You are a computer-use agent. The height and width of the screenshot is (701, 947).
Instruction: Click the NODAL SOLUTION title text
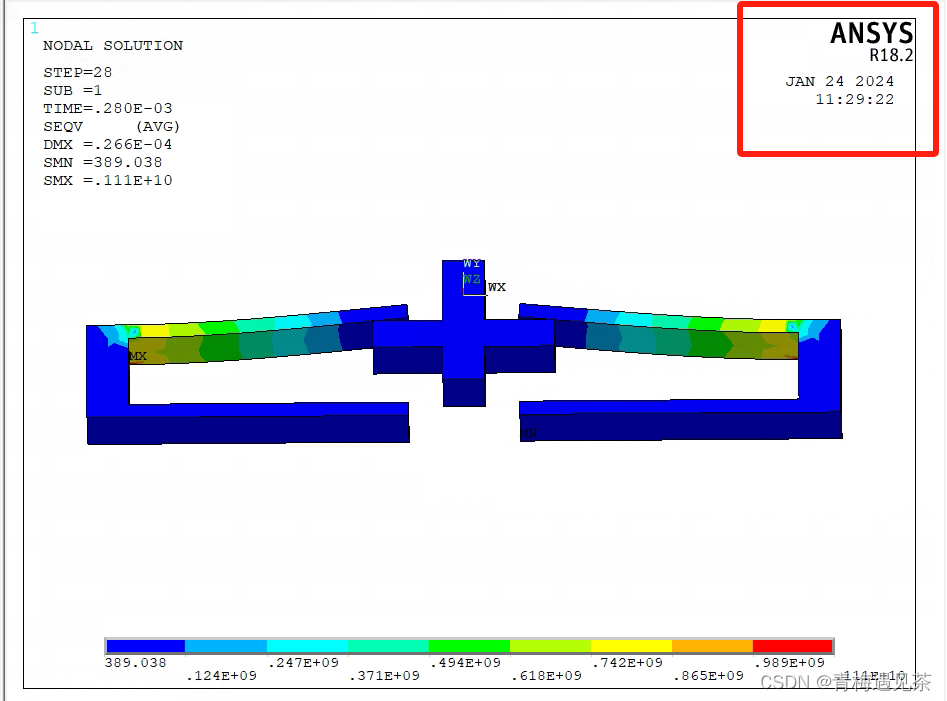[111, 45]
